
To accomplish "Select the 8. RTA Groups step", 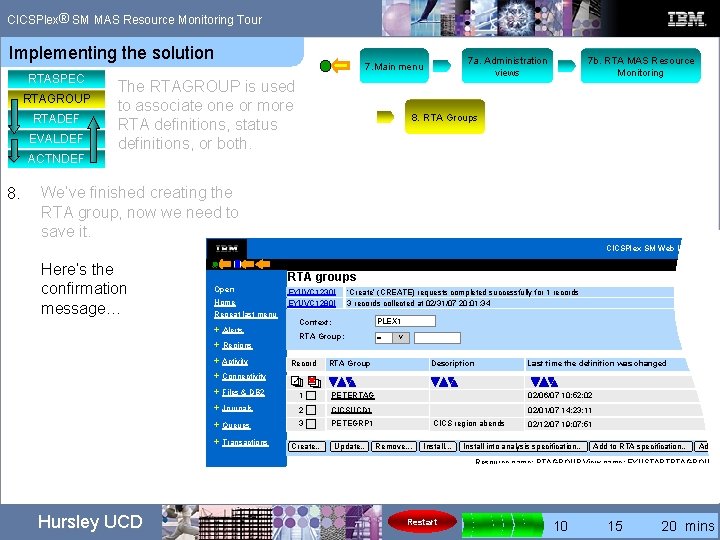I will 444,117.
